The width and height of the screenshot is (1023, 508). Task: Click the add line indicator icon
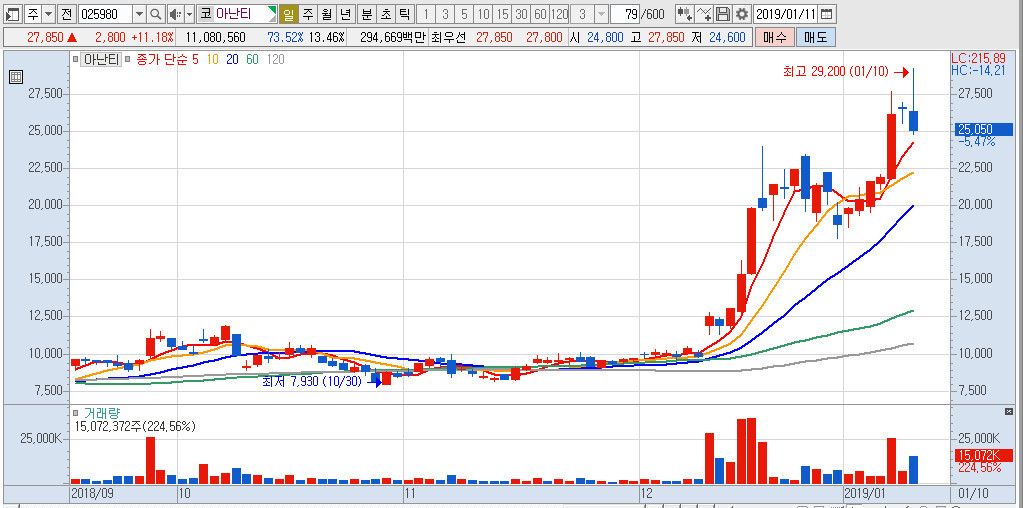click(703, 14)
